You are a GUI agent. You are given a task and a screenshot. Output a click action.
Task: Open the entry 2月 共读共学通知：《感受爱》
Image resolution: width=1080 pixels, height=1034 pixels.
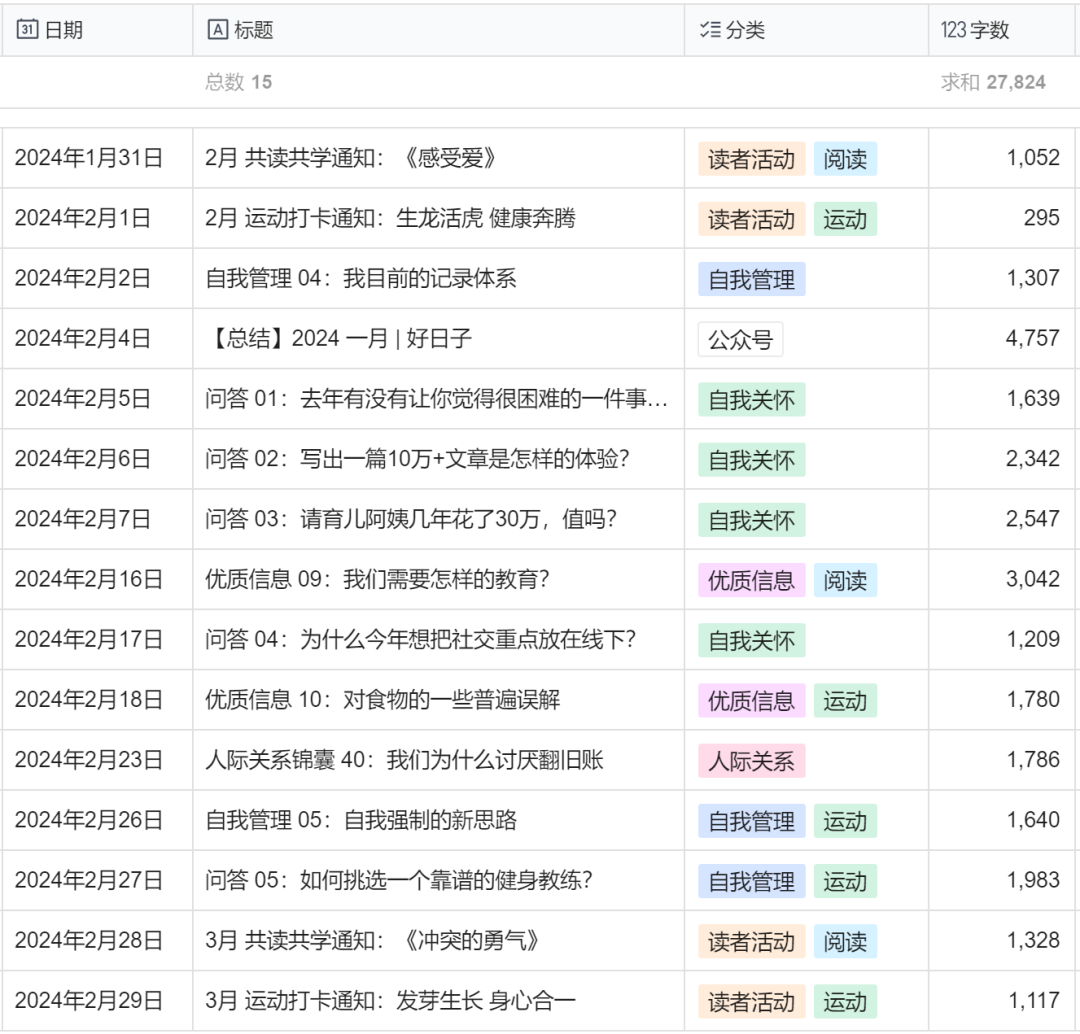point(351,158)
